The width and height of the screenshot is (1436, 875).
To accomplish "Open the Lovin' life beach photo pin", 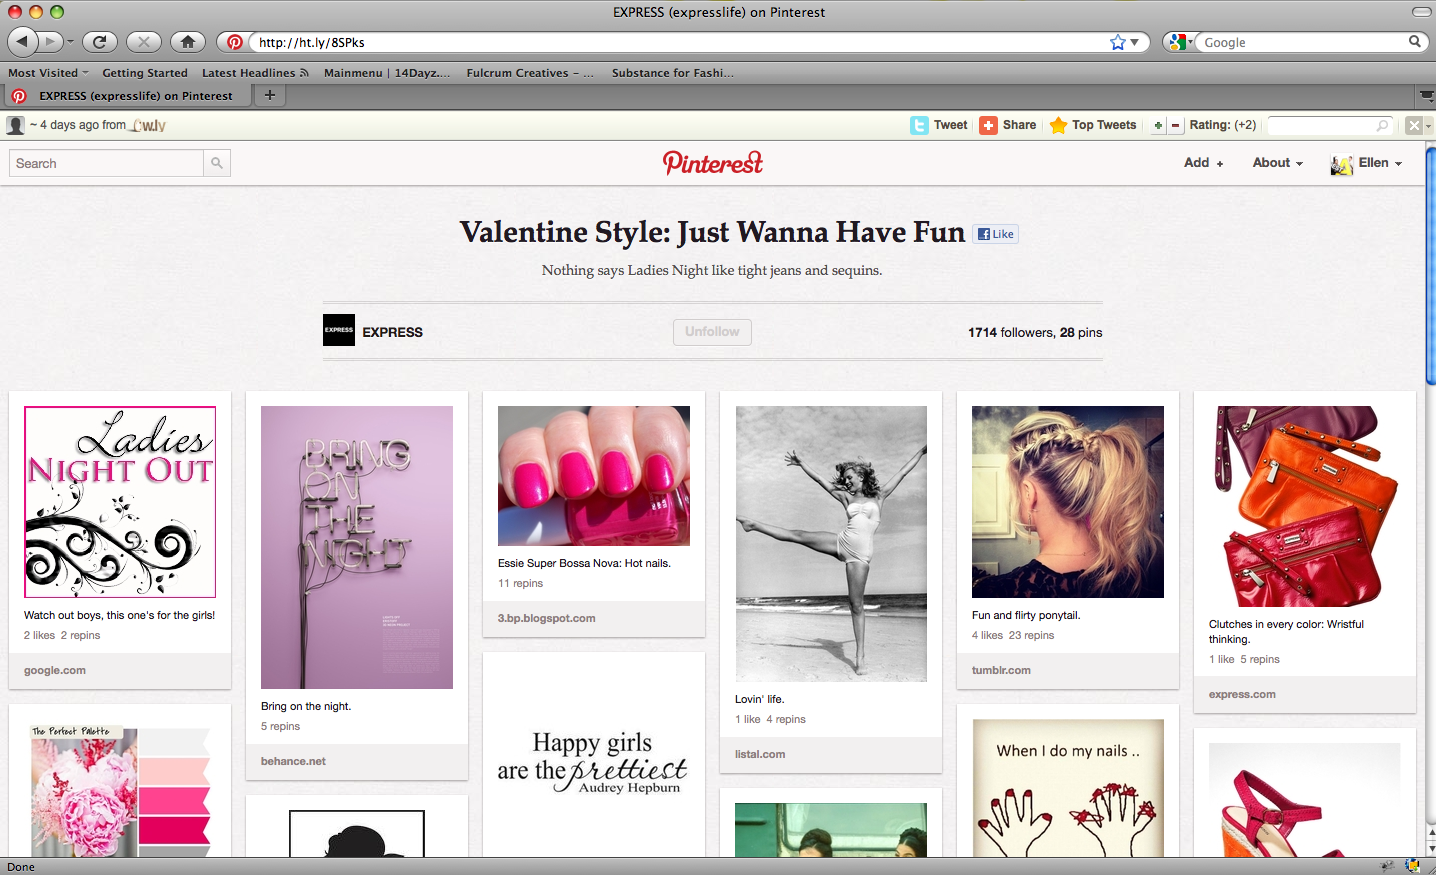I will [x=831, y=544].
